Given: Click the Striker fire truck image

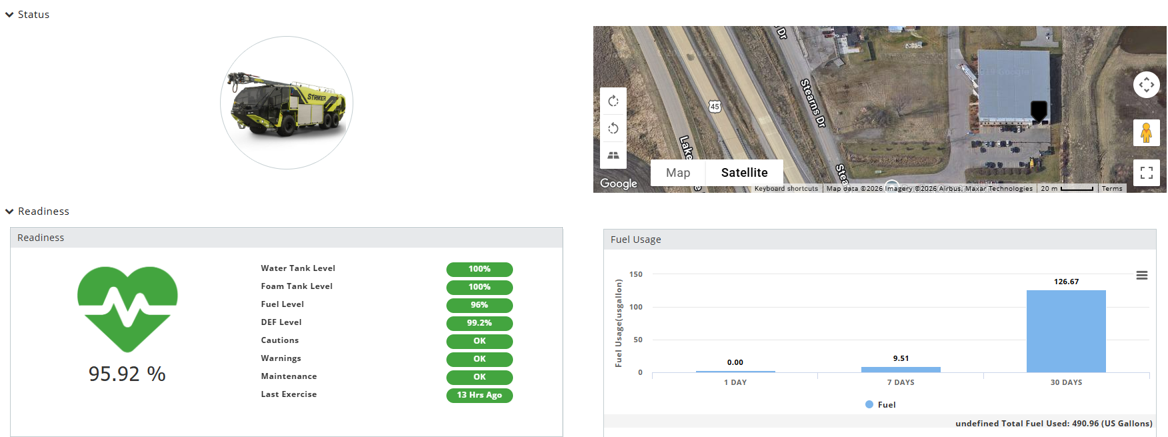Looking at the screenshot, I should coord(287,103).
